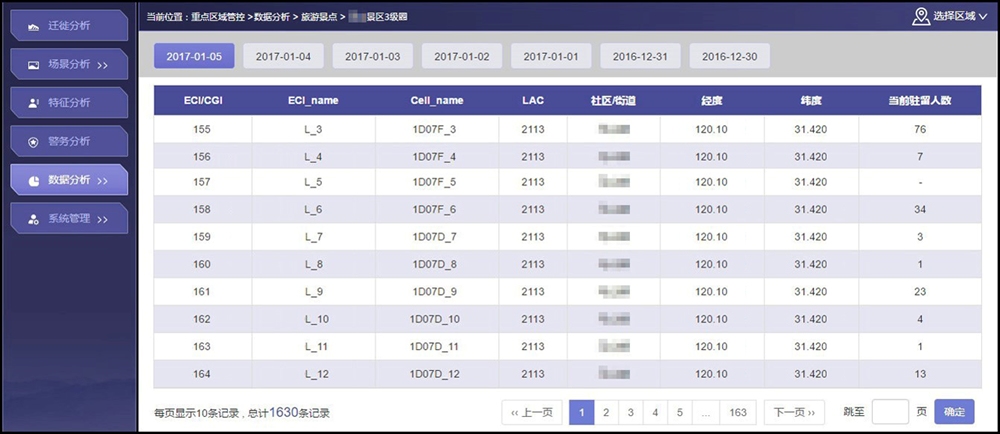Click the 上一页 previous page button

(x=530, y=412)
